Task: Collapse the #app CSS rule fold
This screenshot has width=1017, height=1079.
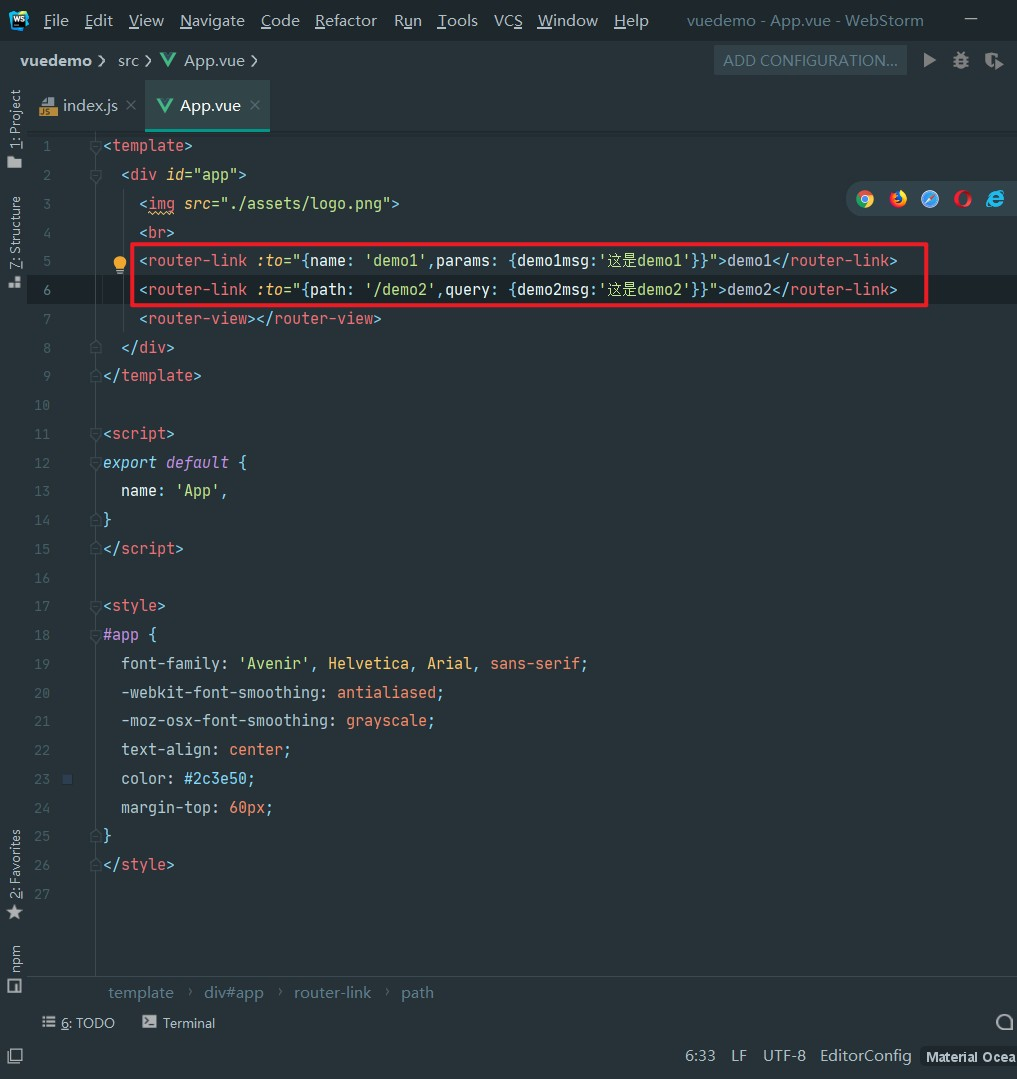Action: 96,635
